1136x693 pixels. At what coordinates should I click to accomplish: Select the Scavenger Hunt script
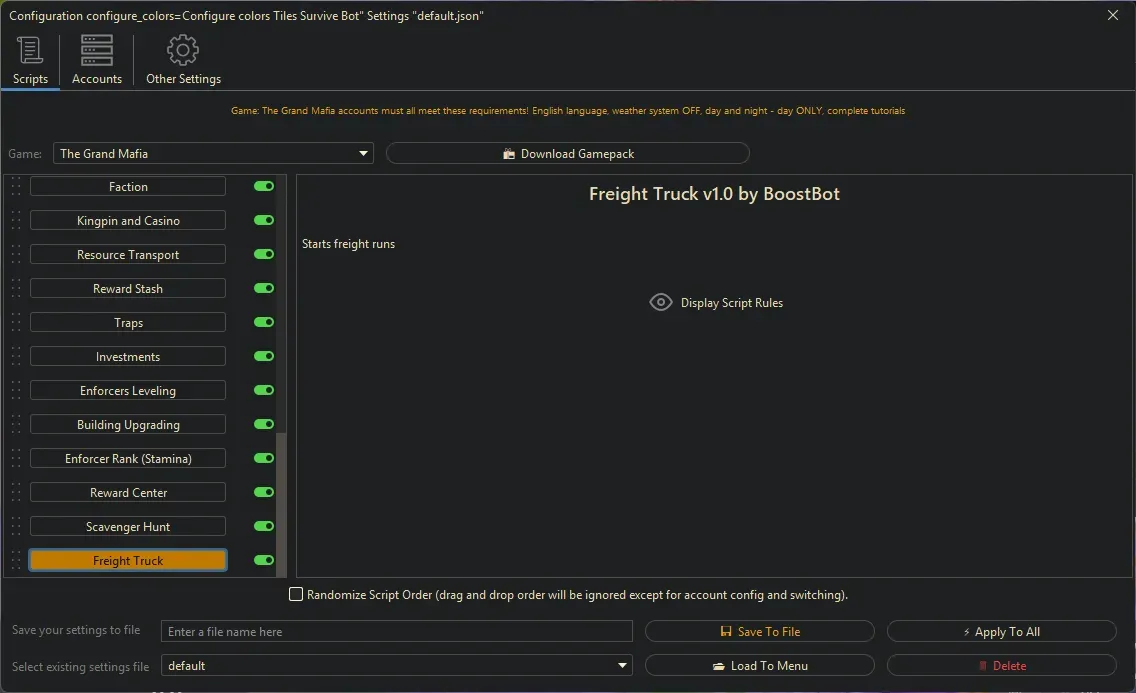(128, 527)
